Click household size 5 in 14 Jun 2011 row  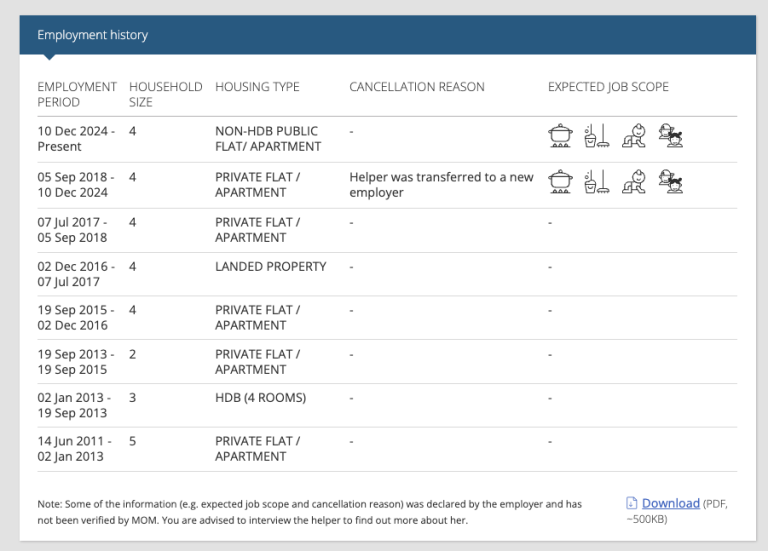pos(132,441)
